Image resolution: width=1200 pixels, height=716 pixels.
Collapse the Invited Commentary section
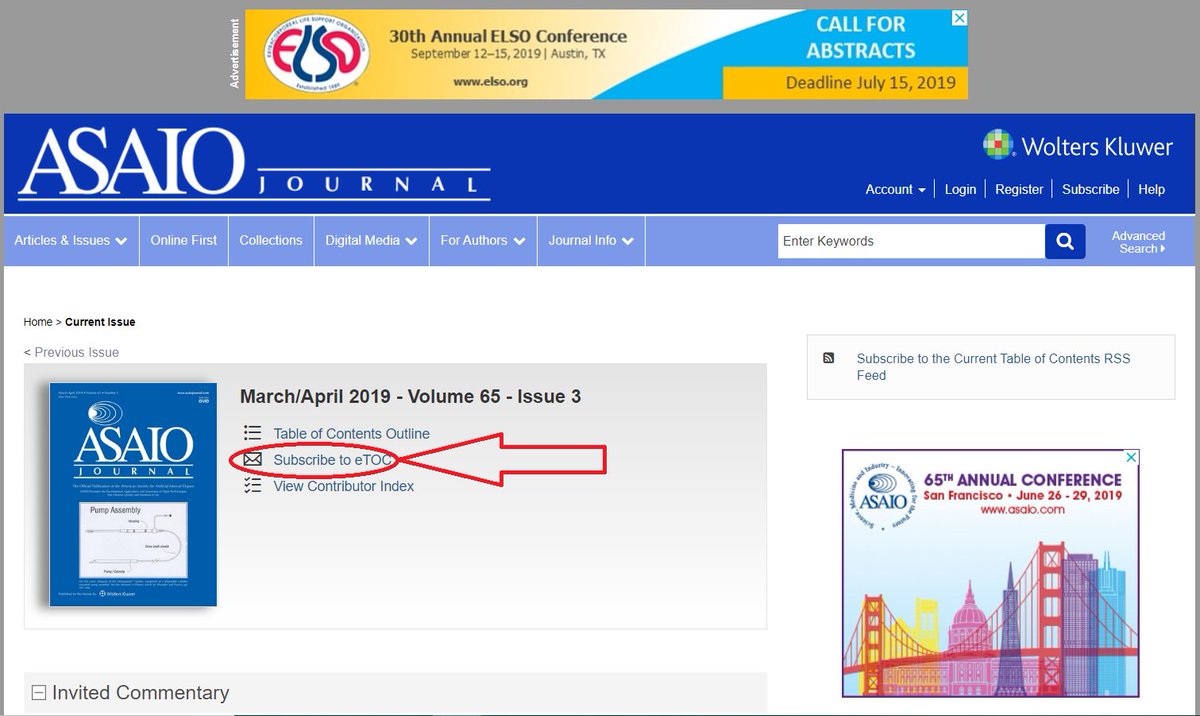pos(37,692)
